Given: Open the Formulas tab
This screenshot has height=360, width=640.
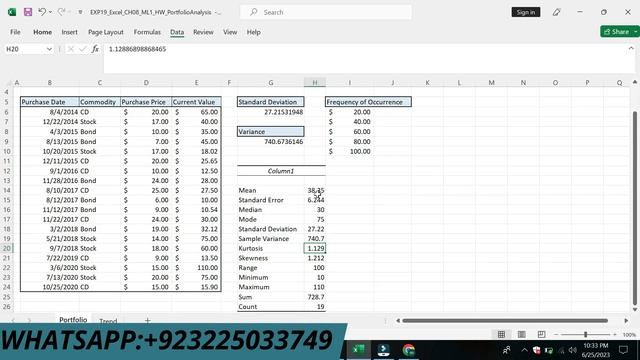Looking at the screenshot, I should 147,32.
